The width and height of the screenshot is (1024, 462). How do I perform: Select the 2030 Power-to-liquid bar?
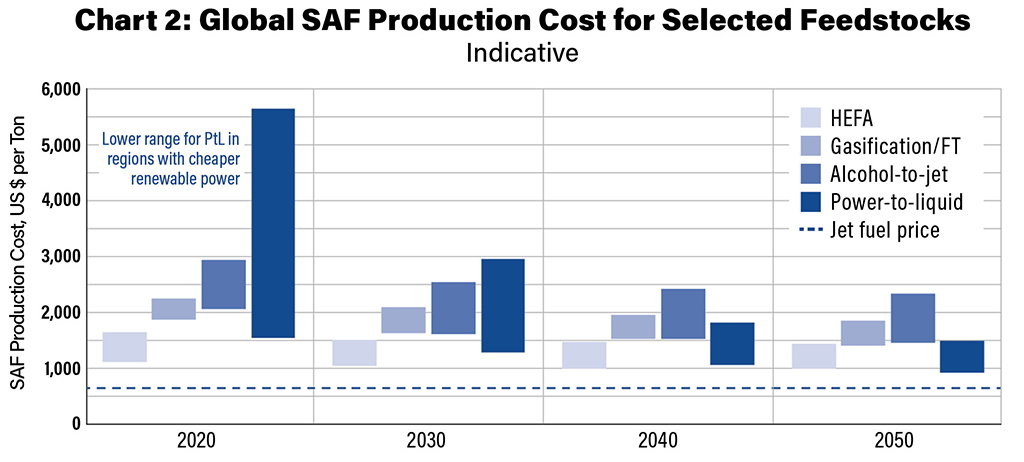502,305
